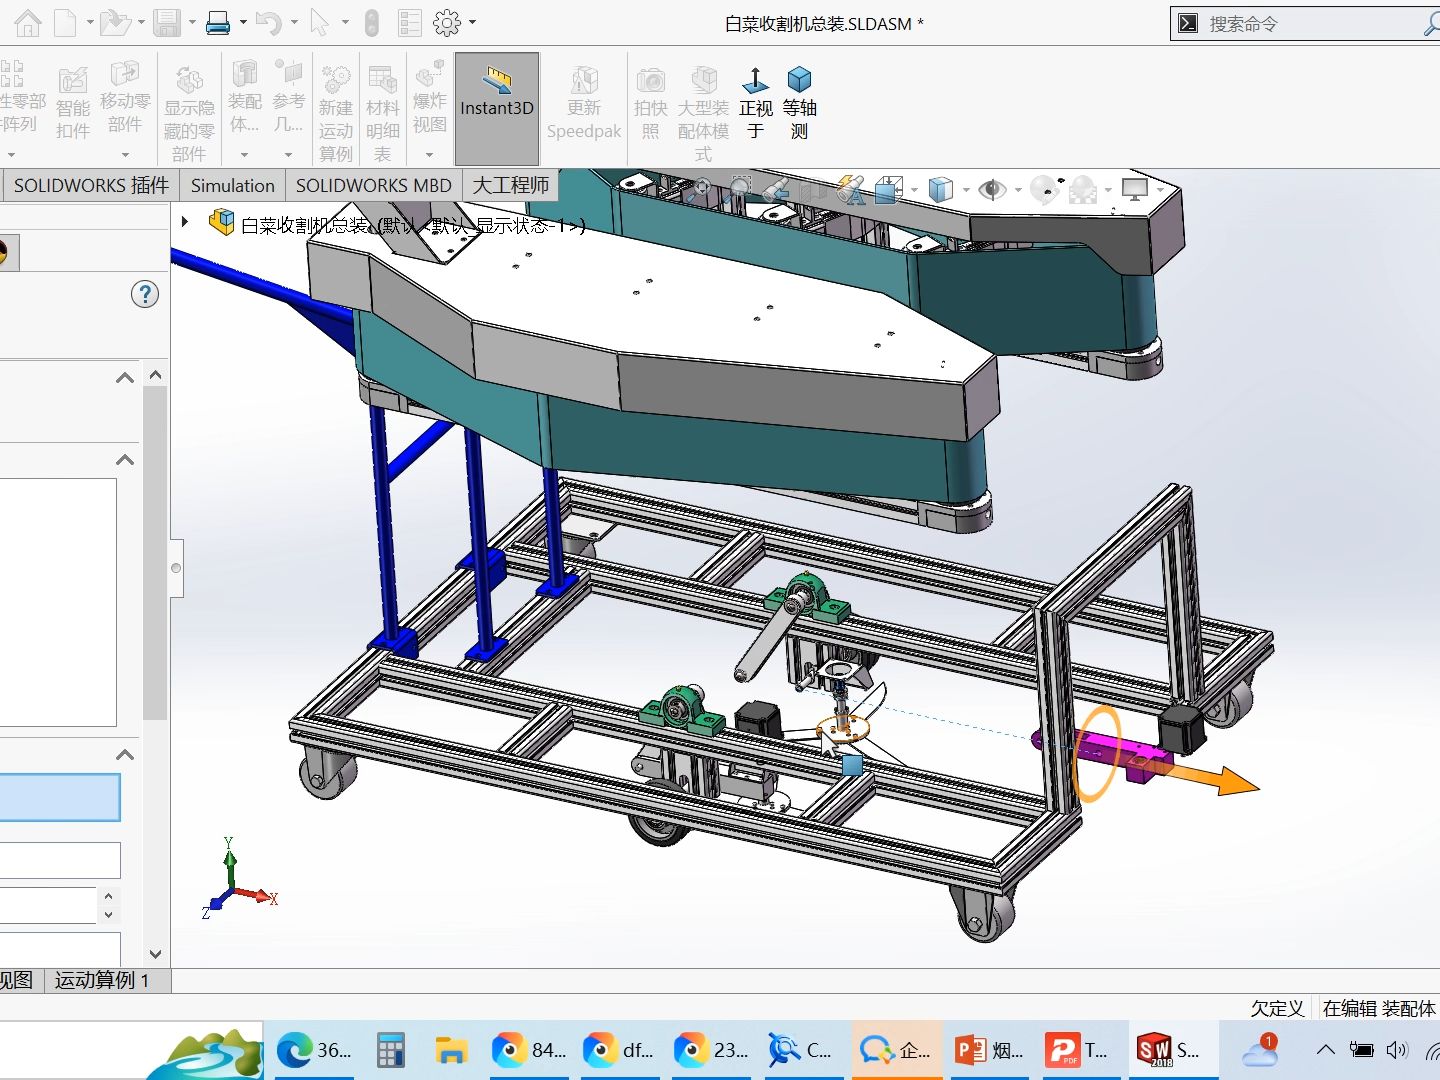Click the orange triad arrow handle

point(1213,777)
